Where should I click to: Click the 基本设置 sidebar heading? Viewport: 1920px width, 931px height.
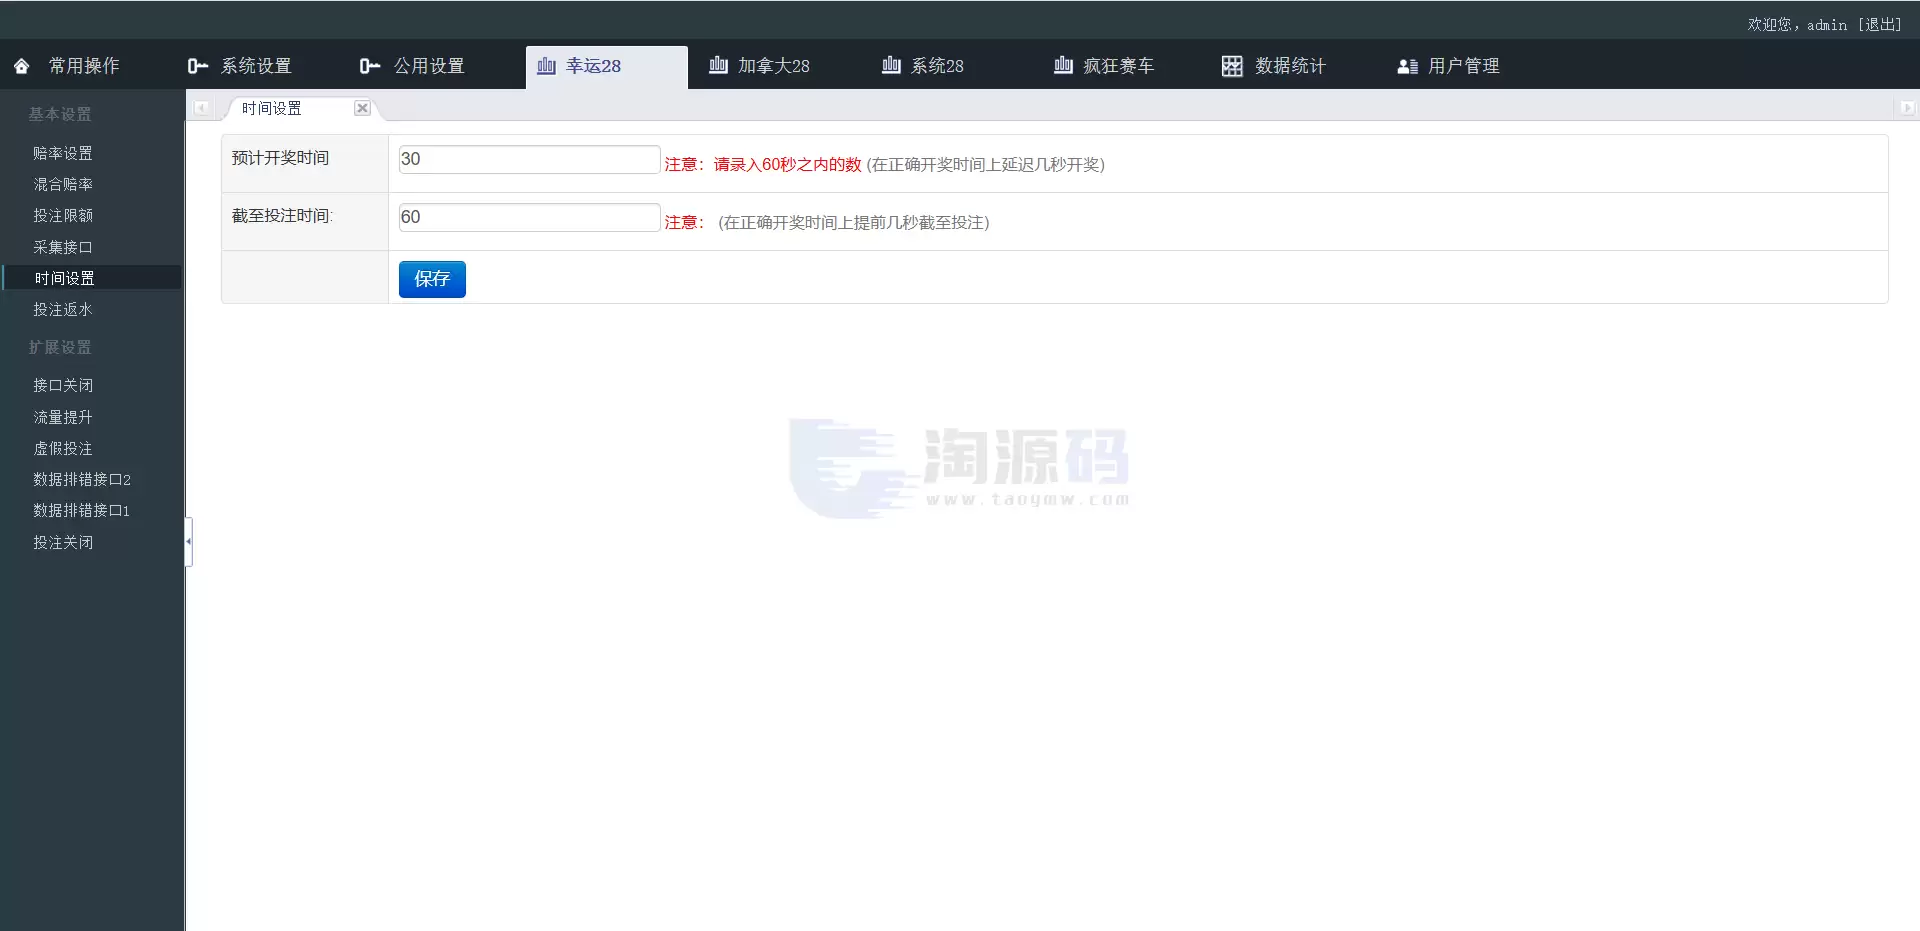60,114
